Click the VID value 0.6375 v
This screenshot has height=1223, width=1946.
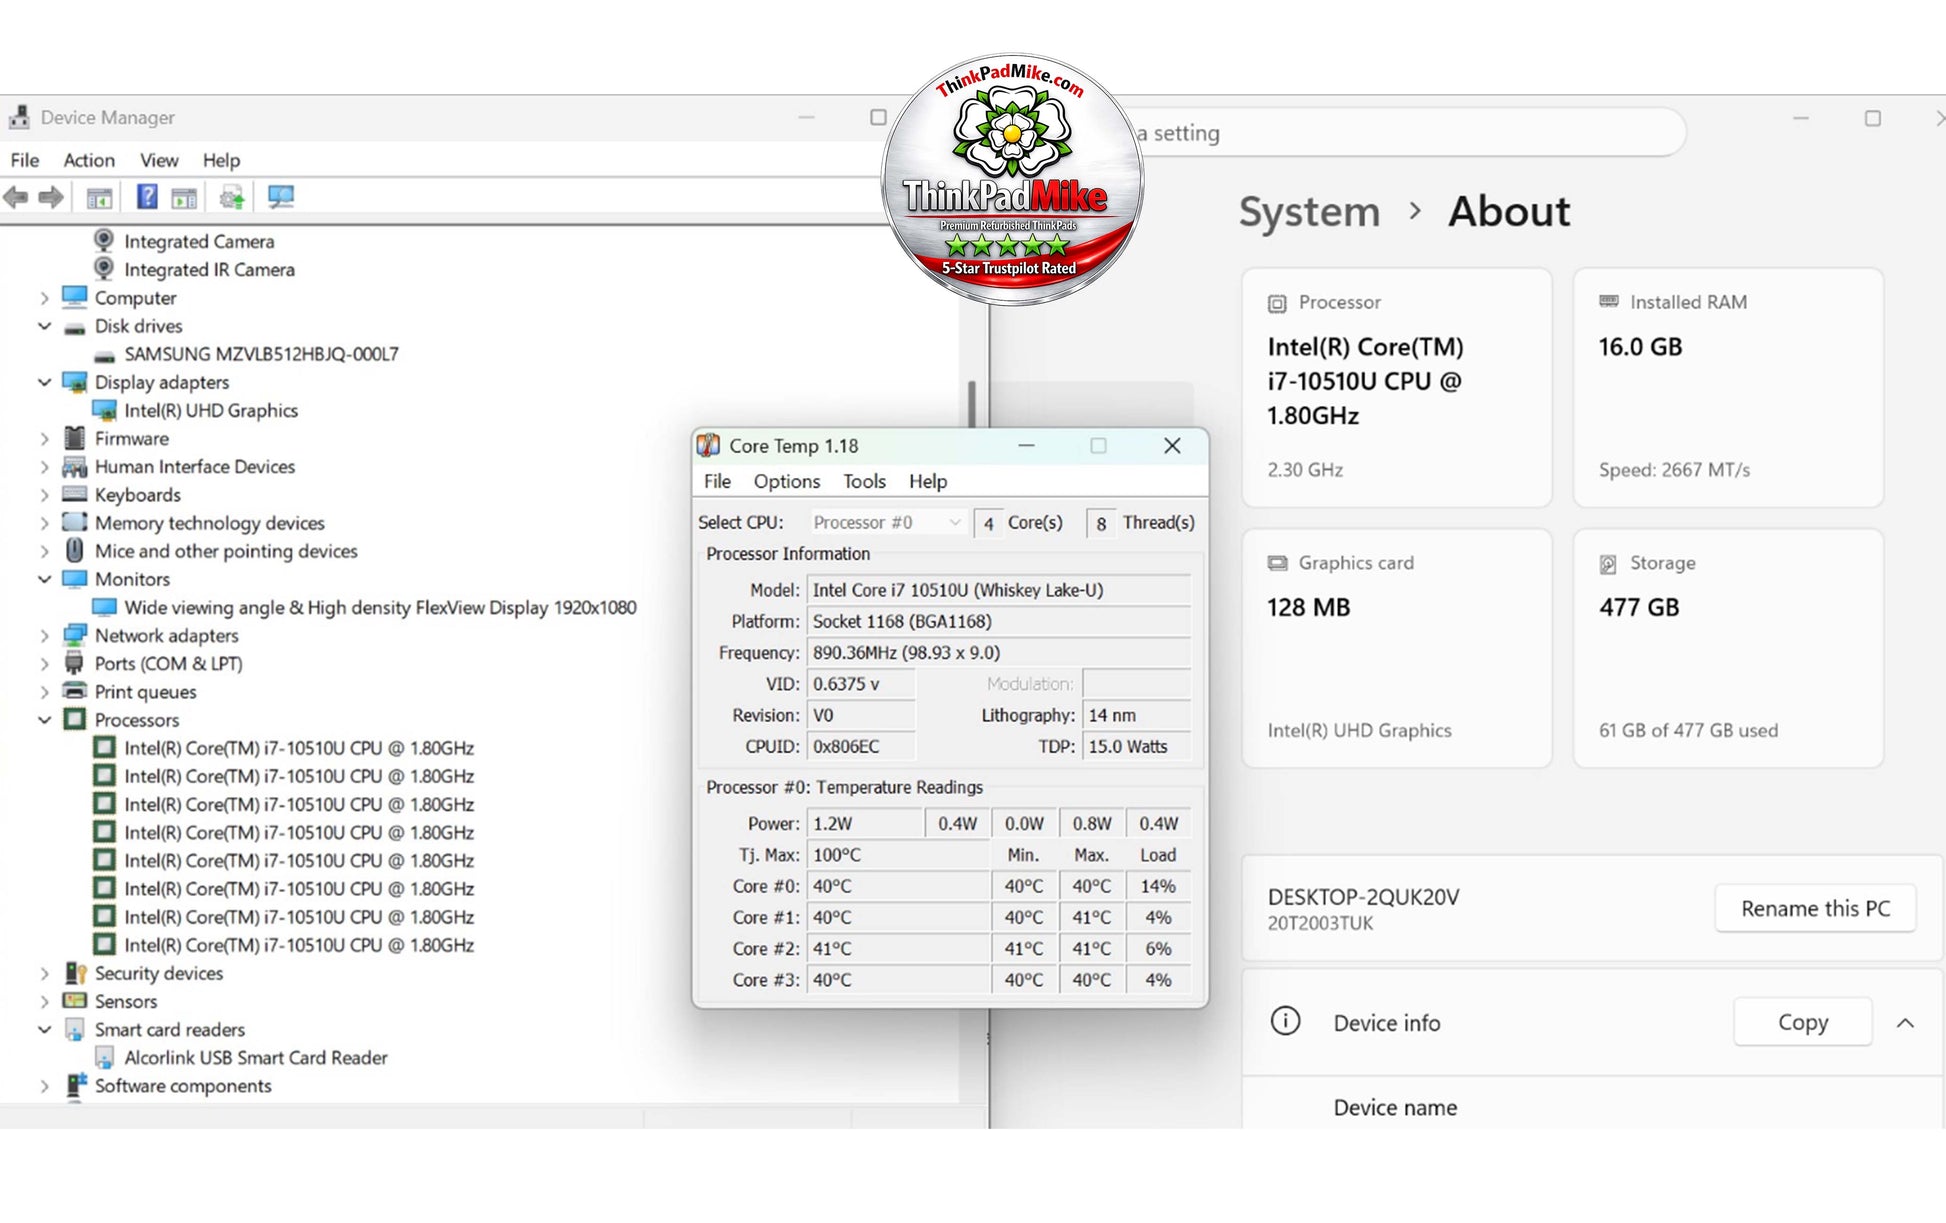coord(861,684)
